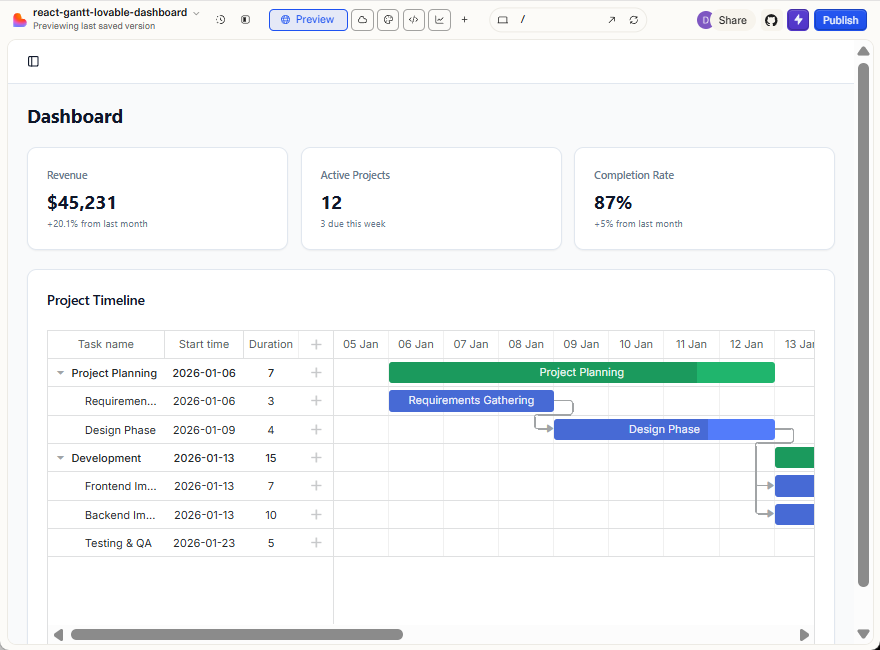Click the GitHub integration icon

click(769, 20)
